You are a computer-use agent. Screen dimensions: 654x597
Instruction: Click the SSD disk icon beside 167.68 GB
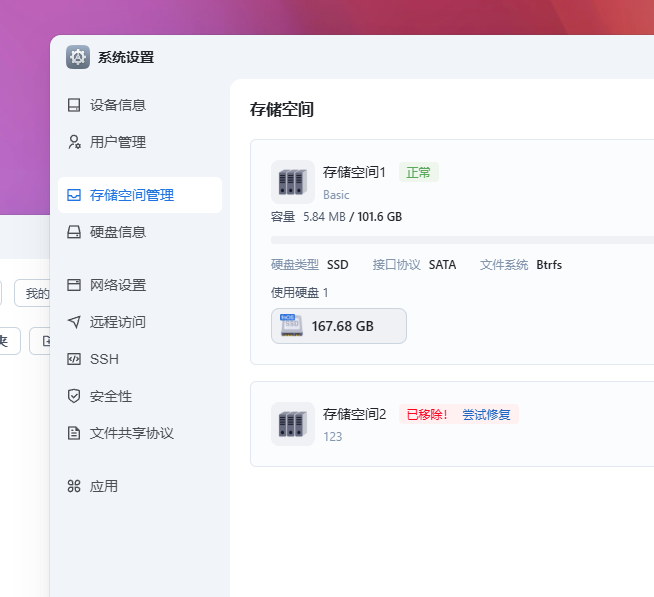pos(291,325)
